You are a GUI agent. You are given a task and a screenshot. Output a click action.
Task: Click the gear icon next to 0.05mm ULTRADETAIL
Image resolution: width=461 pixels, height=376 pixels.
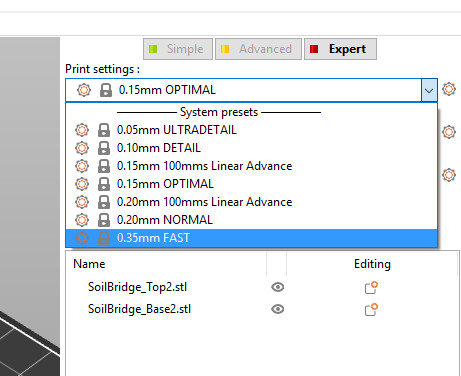point(82,130)
